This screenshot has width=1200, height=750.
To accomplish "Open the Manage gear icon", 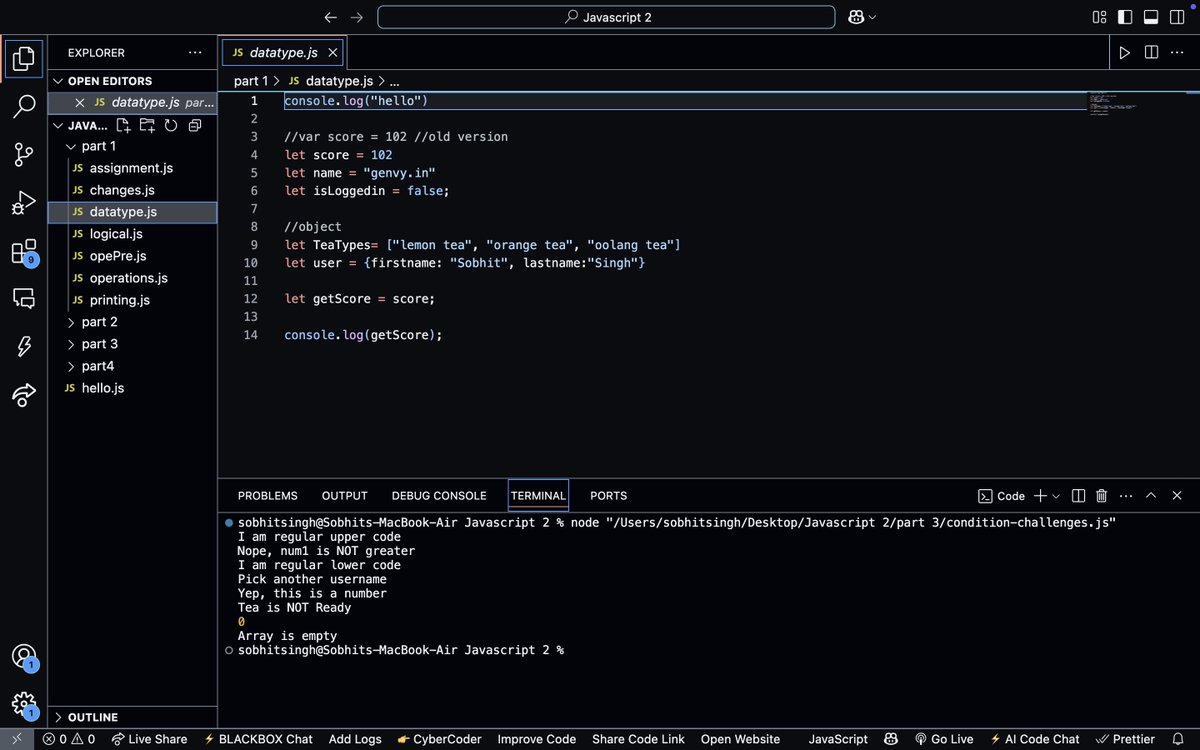I will pyautogui.click(x=24, y=705).
